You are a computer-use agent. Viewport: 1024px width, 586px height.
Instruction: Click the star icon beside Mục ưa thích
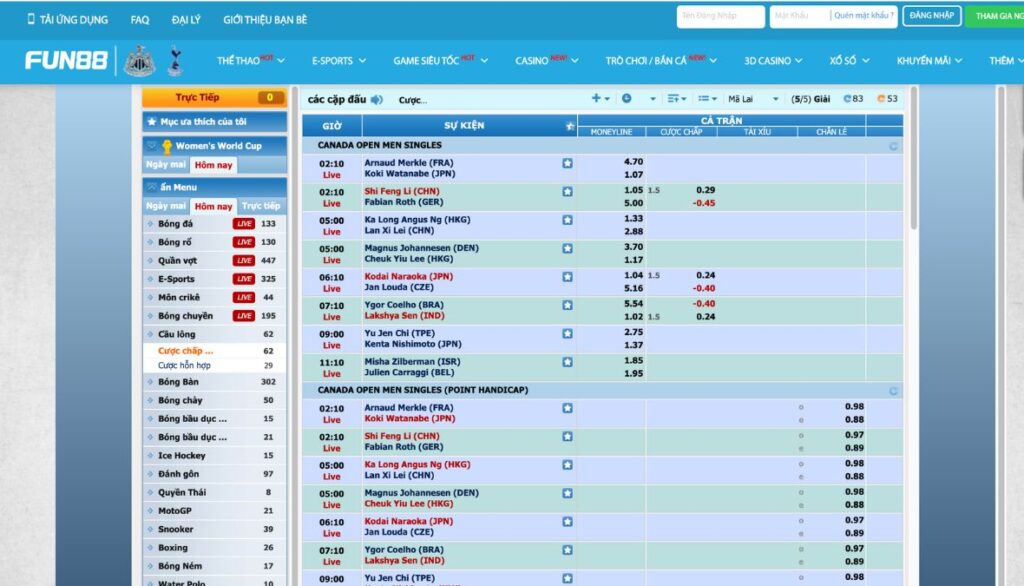152,122
